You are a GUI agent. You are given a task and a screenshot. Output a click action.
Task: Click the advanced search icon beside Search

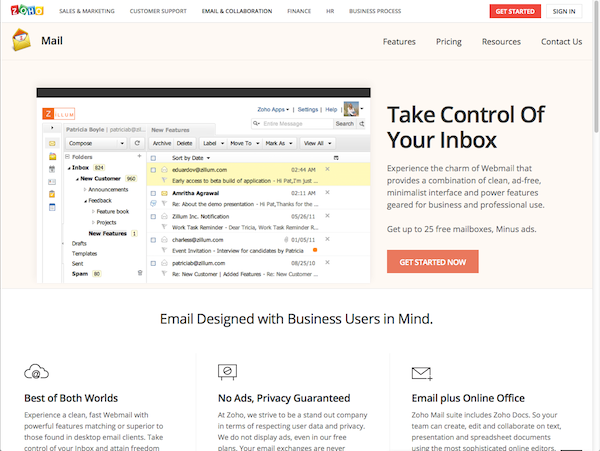362,124
